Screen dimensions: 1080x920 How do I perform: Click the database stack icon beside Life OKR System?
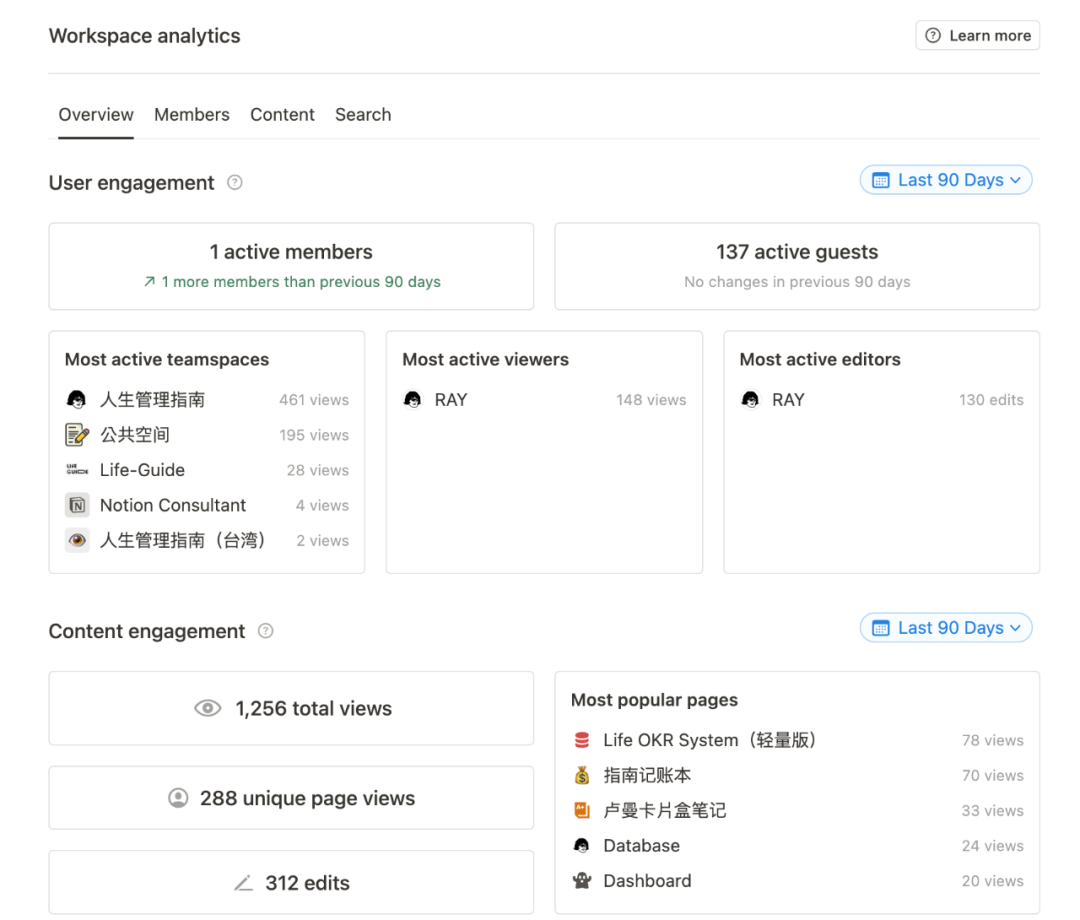pos(581,740)
